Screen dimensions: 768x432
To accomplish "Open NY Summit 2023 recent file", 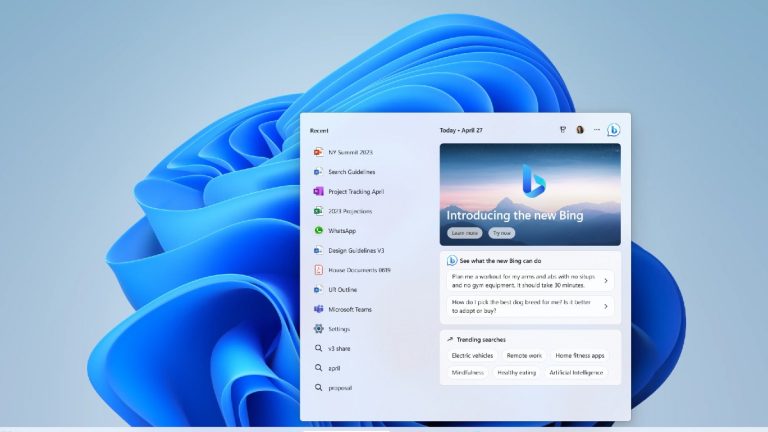I will pos(350,152).
